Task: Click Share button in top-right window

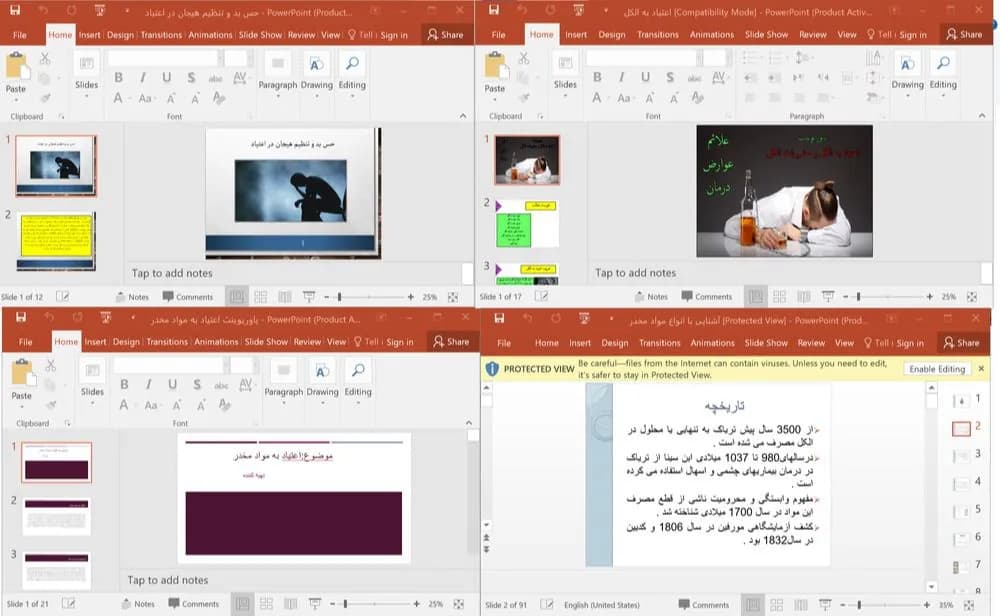Action: pos(964,34)
